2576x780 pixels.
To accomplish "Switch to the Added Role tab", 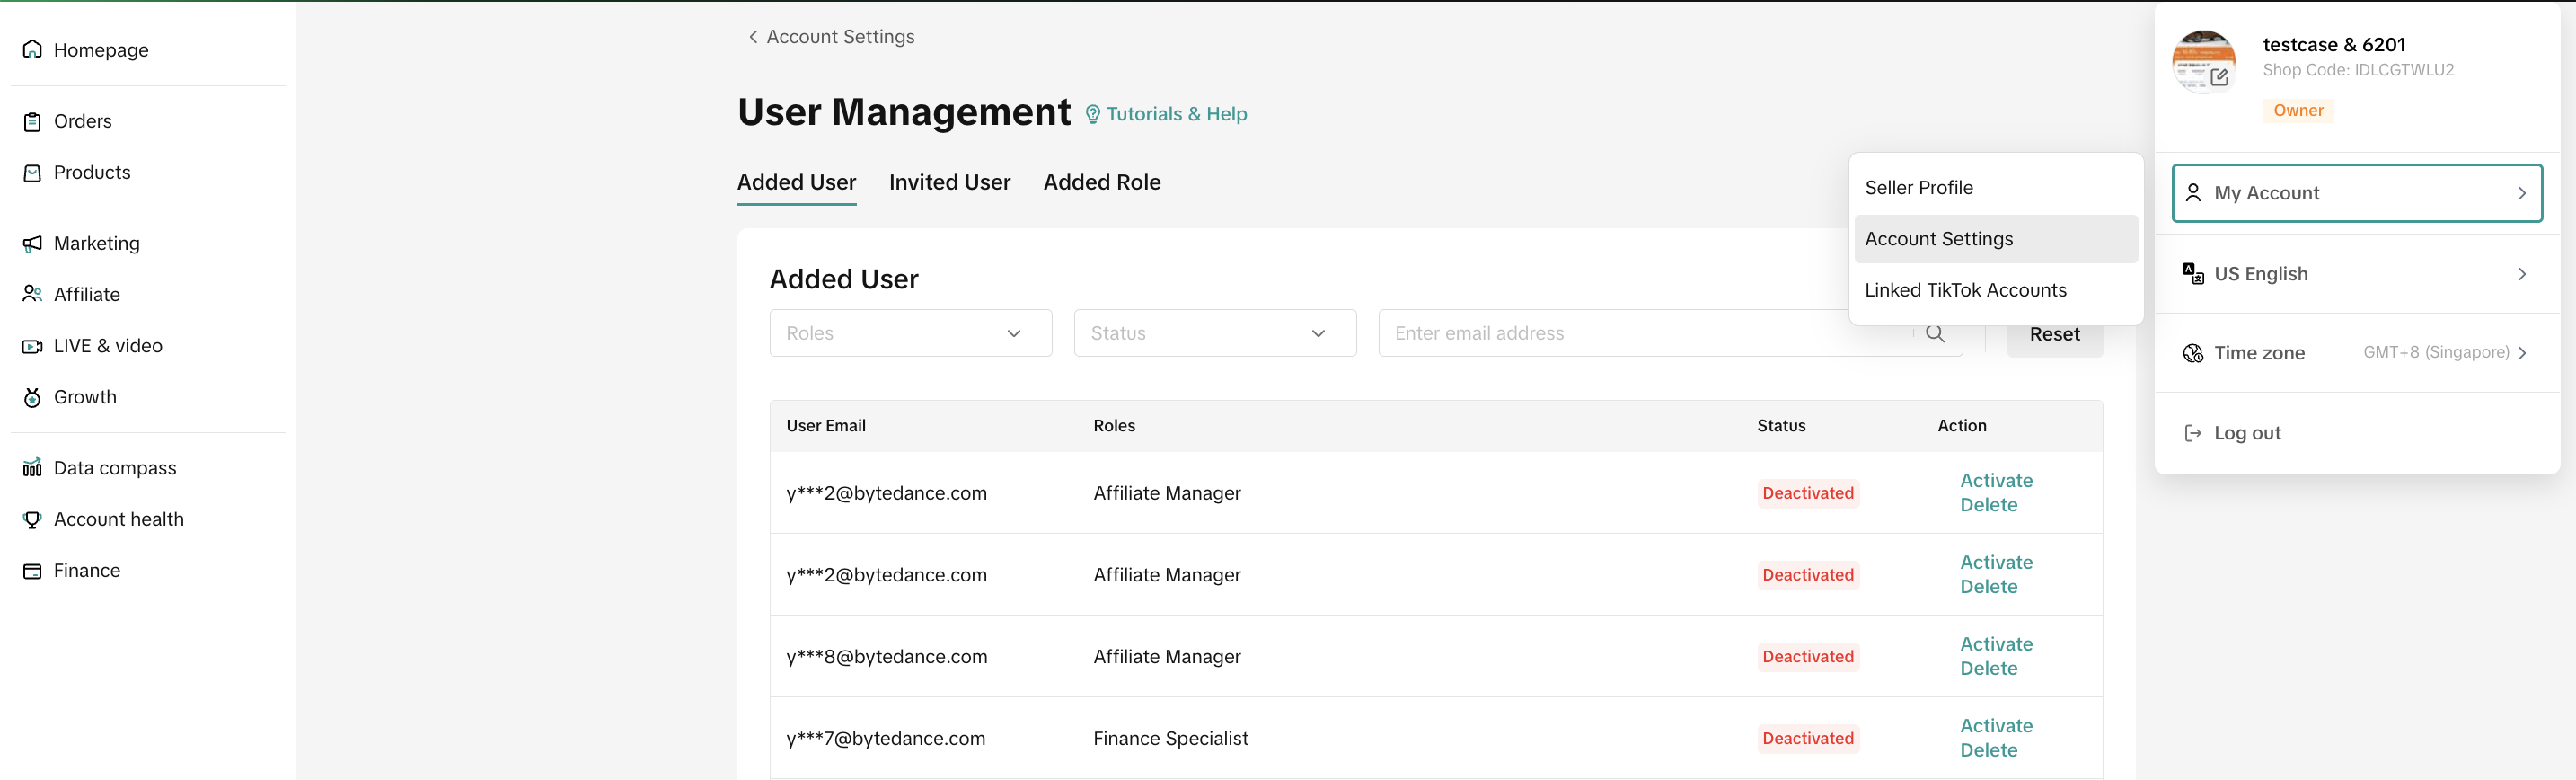I will (1101, 182).
